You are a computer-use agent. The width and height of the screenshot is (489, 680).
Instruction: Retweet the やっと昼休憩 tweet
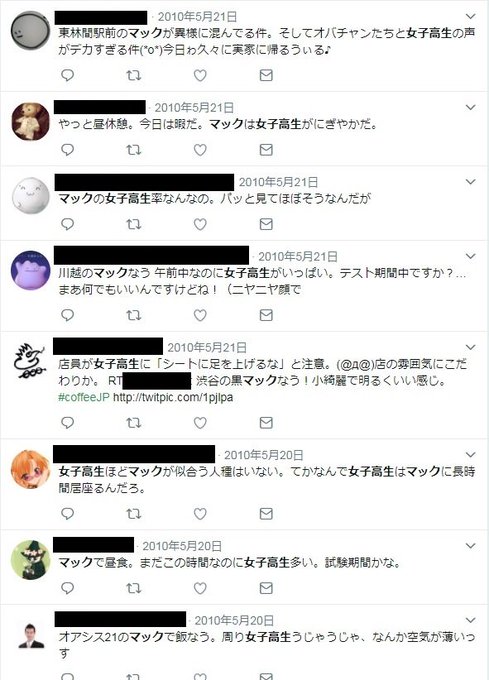point(134,150)
